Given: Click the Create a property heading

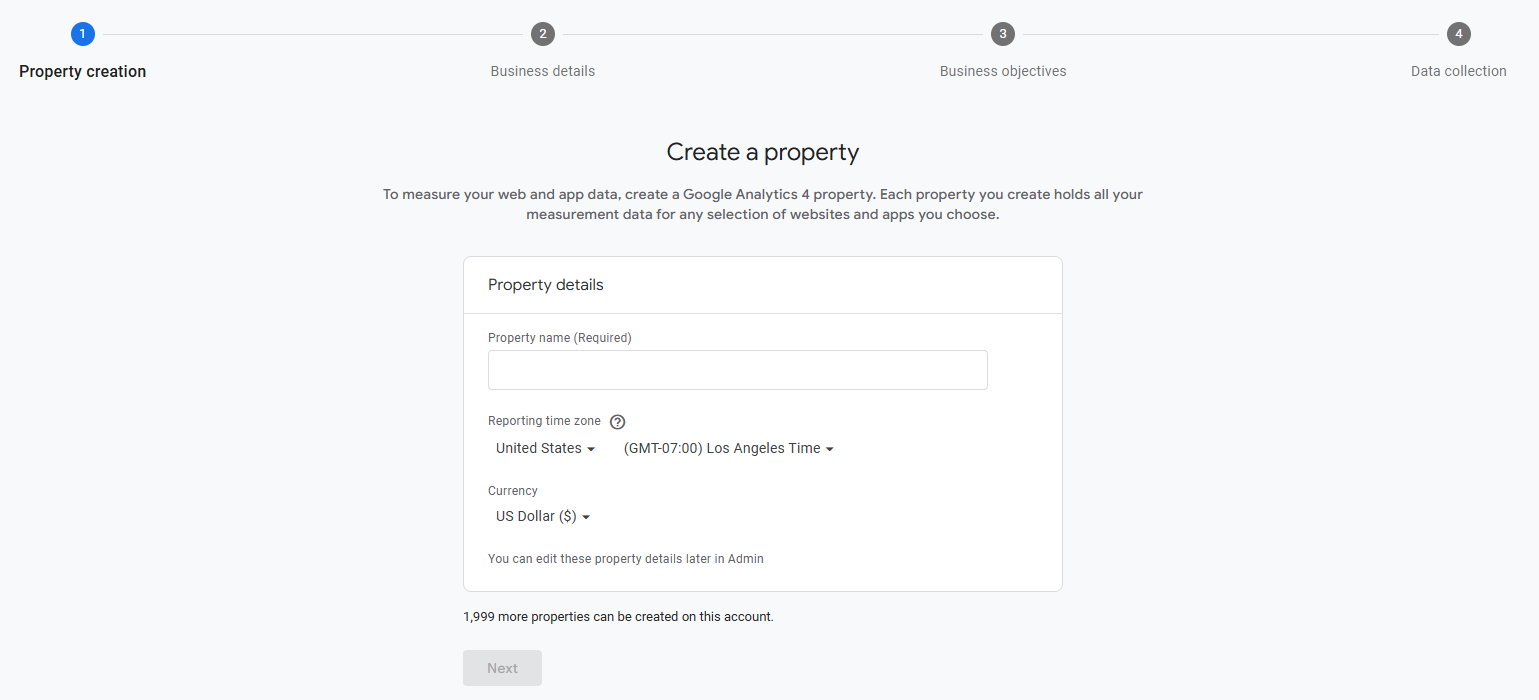Looking at the screenshot, I should (x=763, y=152).
